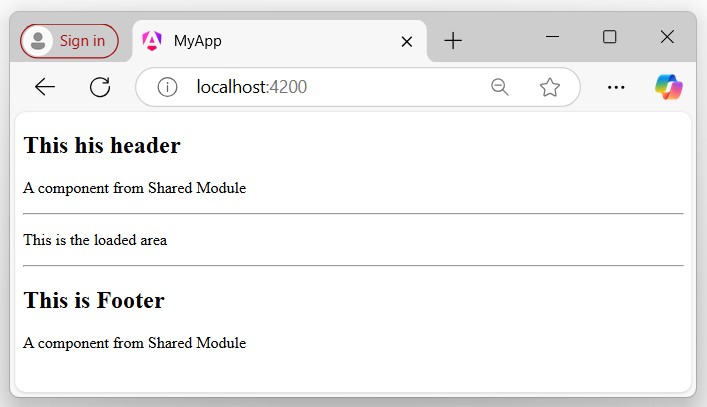The image size is (707, 407).
Task: Click the "This is the loaded area" text
Action: click(95, 240)
